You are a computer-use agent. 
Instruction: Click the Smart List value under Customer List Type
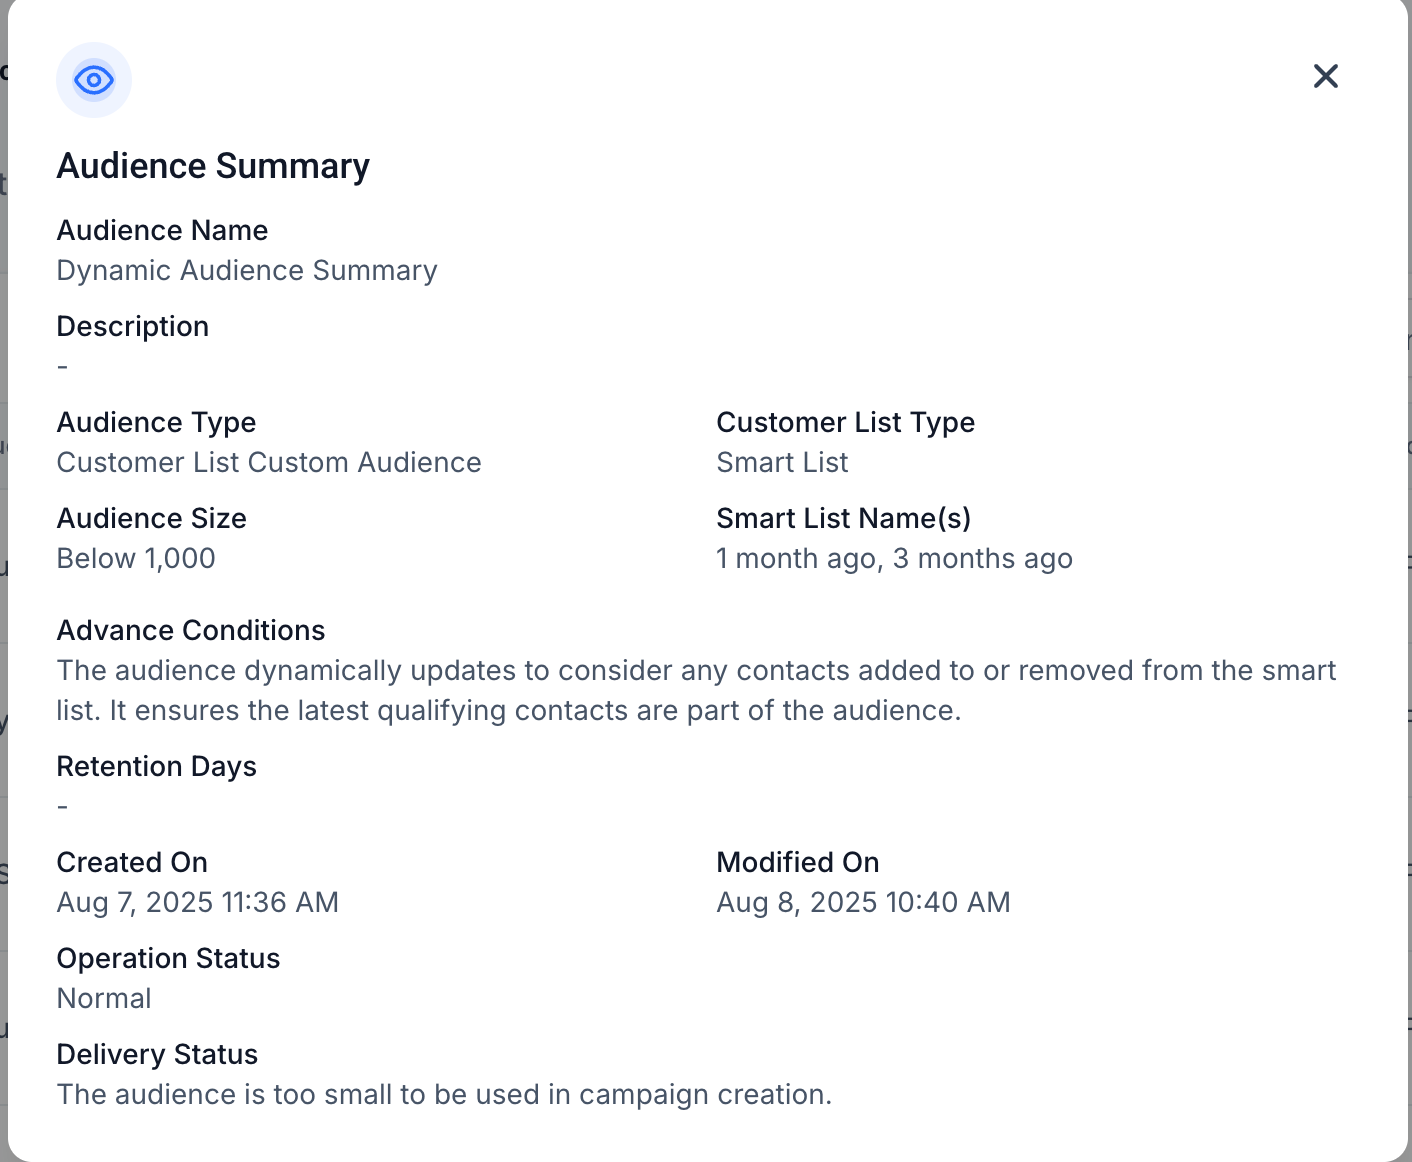(x=782, y=462)
